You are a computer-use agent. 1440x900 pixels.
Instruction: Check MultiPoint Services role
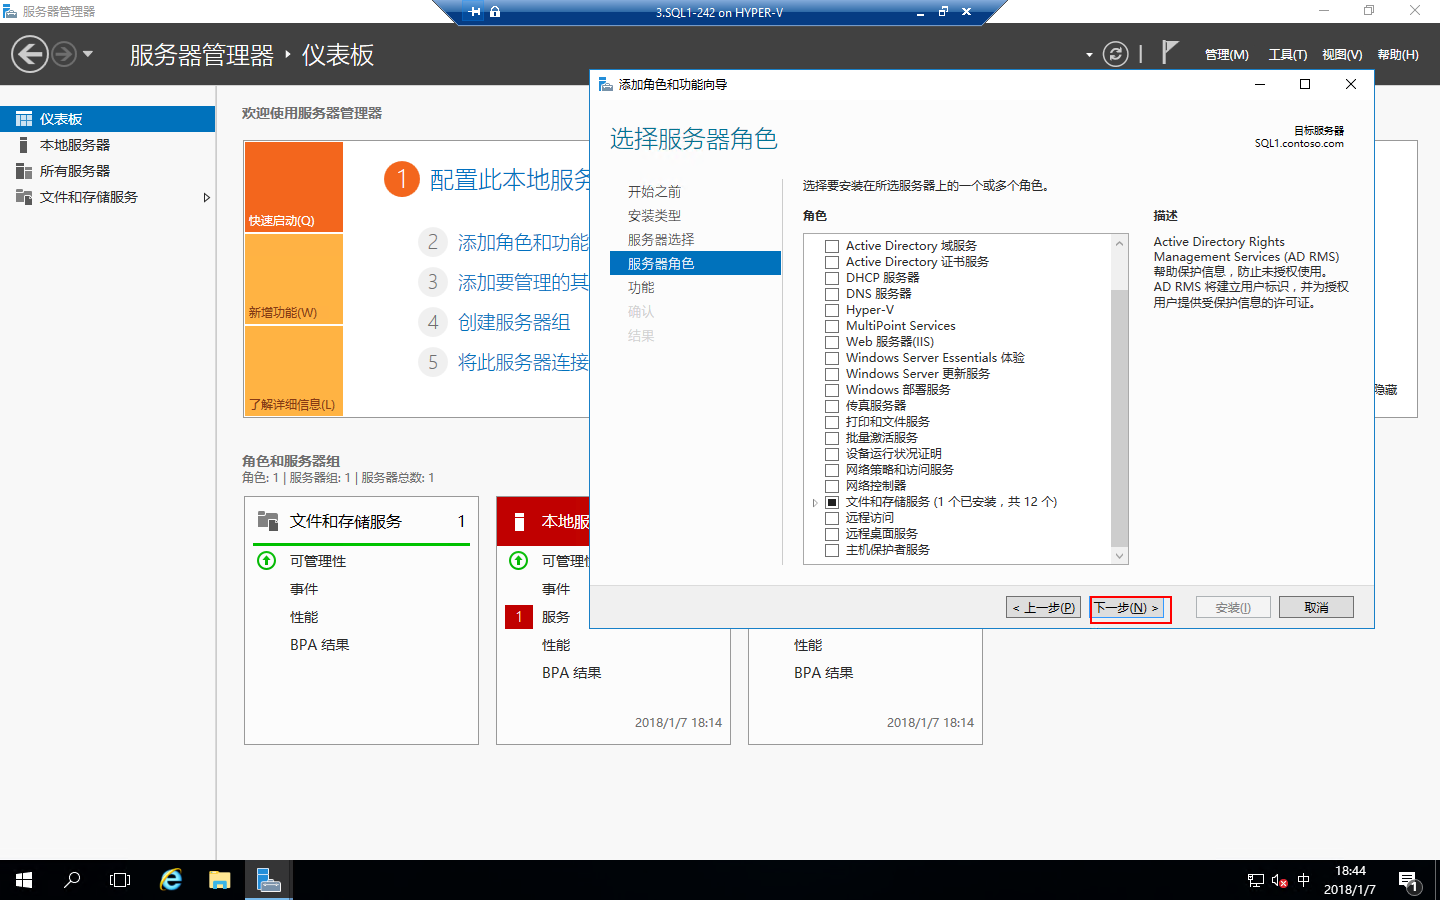[x=832, y=326]
